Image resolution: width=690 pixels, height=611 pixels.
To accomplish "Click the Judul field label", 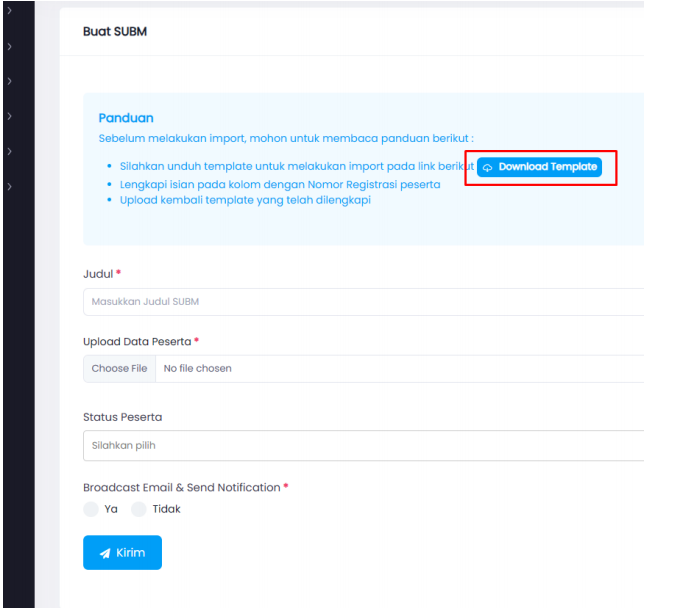I will (x=98, y=273).
